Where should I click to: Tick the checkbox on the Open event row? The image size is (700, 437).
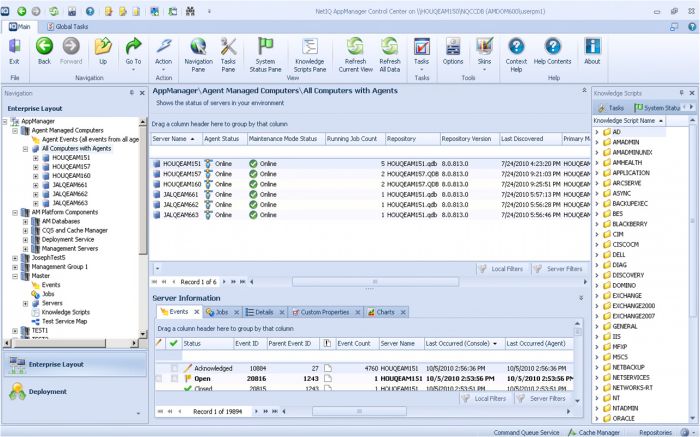coord(174,379)
